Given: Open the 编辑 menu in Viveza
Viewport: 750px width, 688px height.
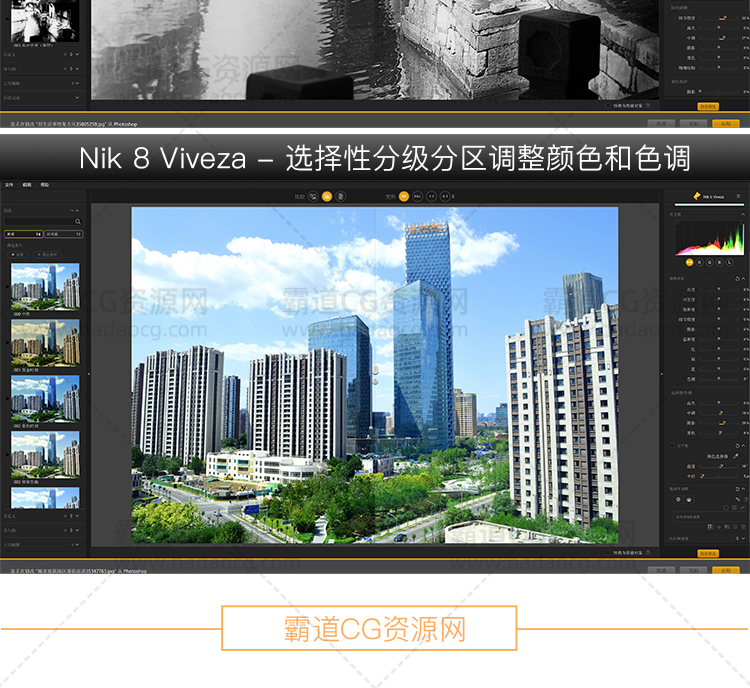Looking at the screenshot, I should click(27, 185).
